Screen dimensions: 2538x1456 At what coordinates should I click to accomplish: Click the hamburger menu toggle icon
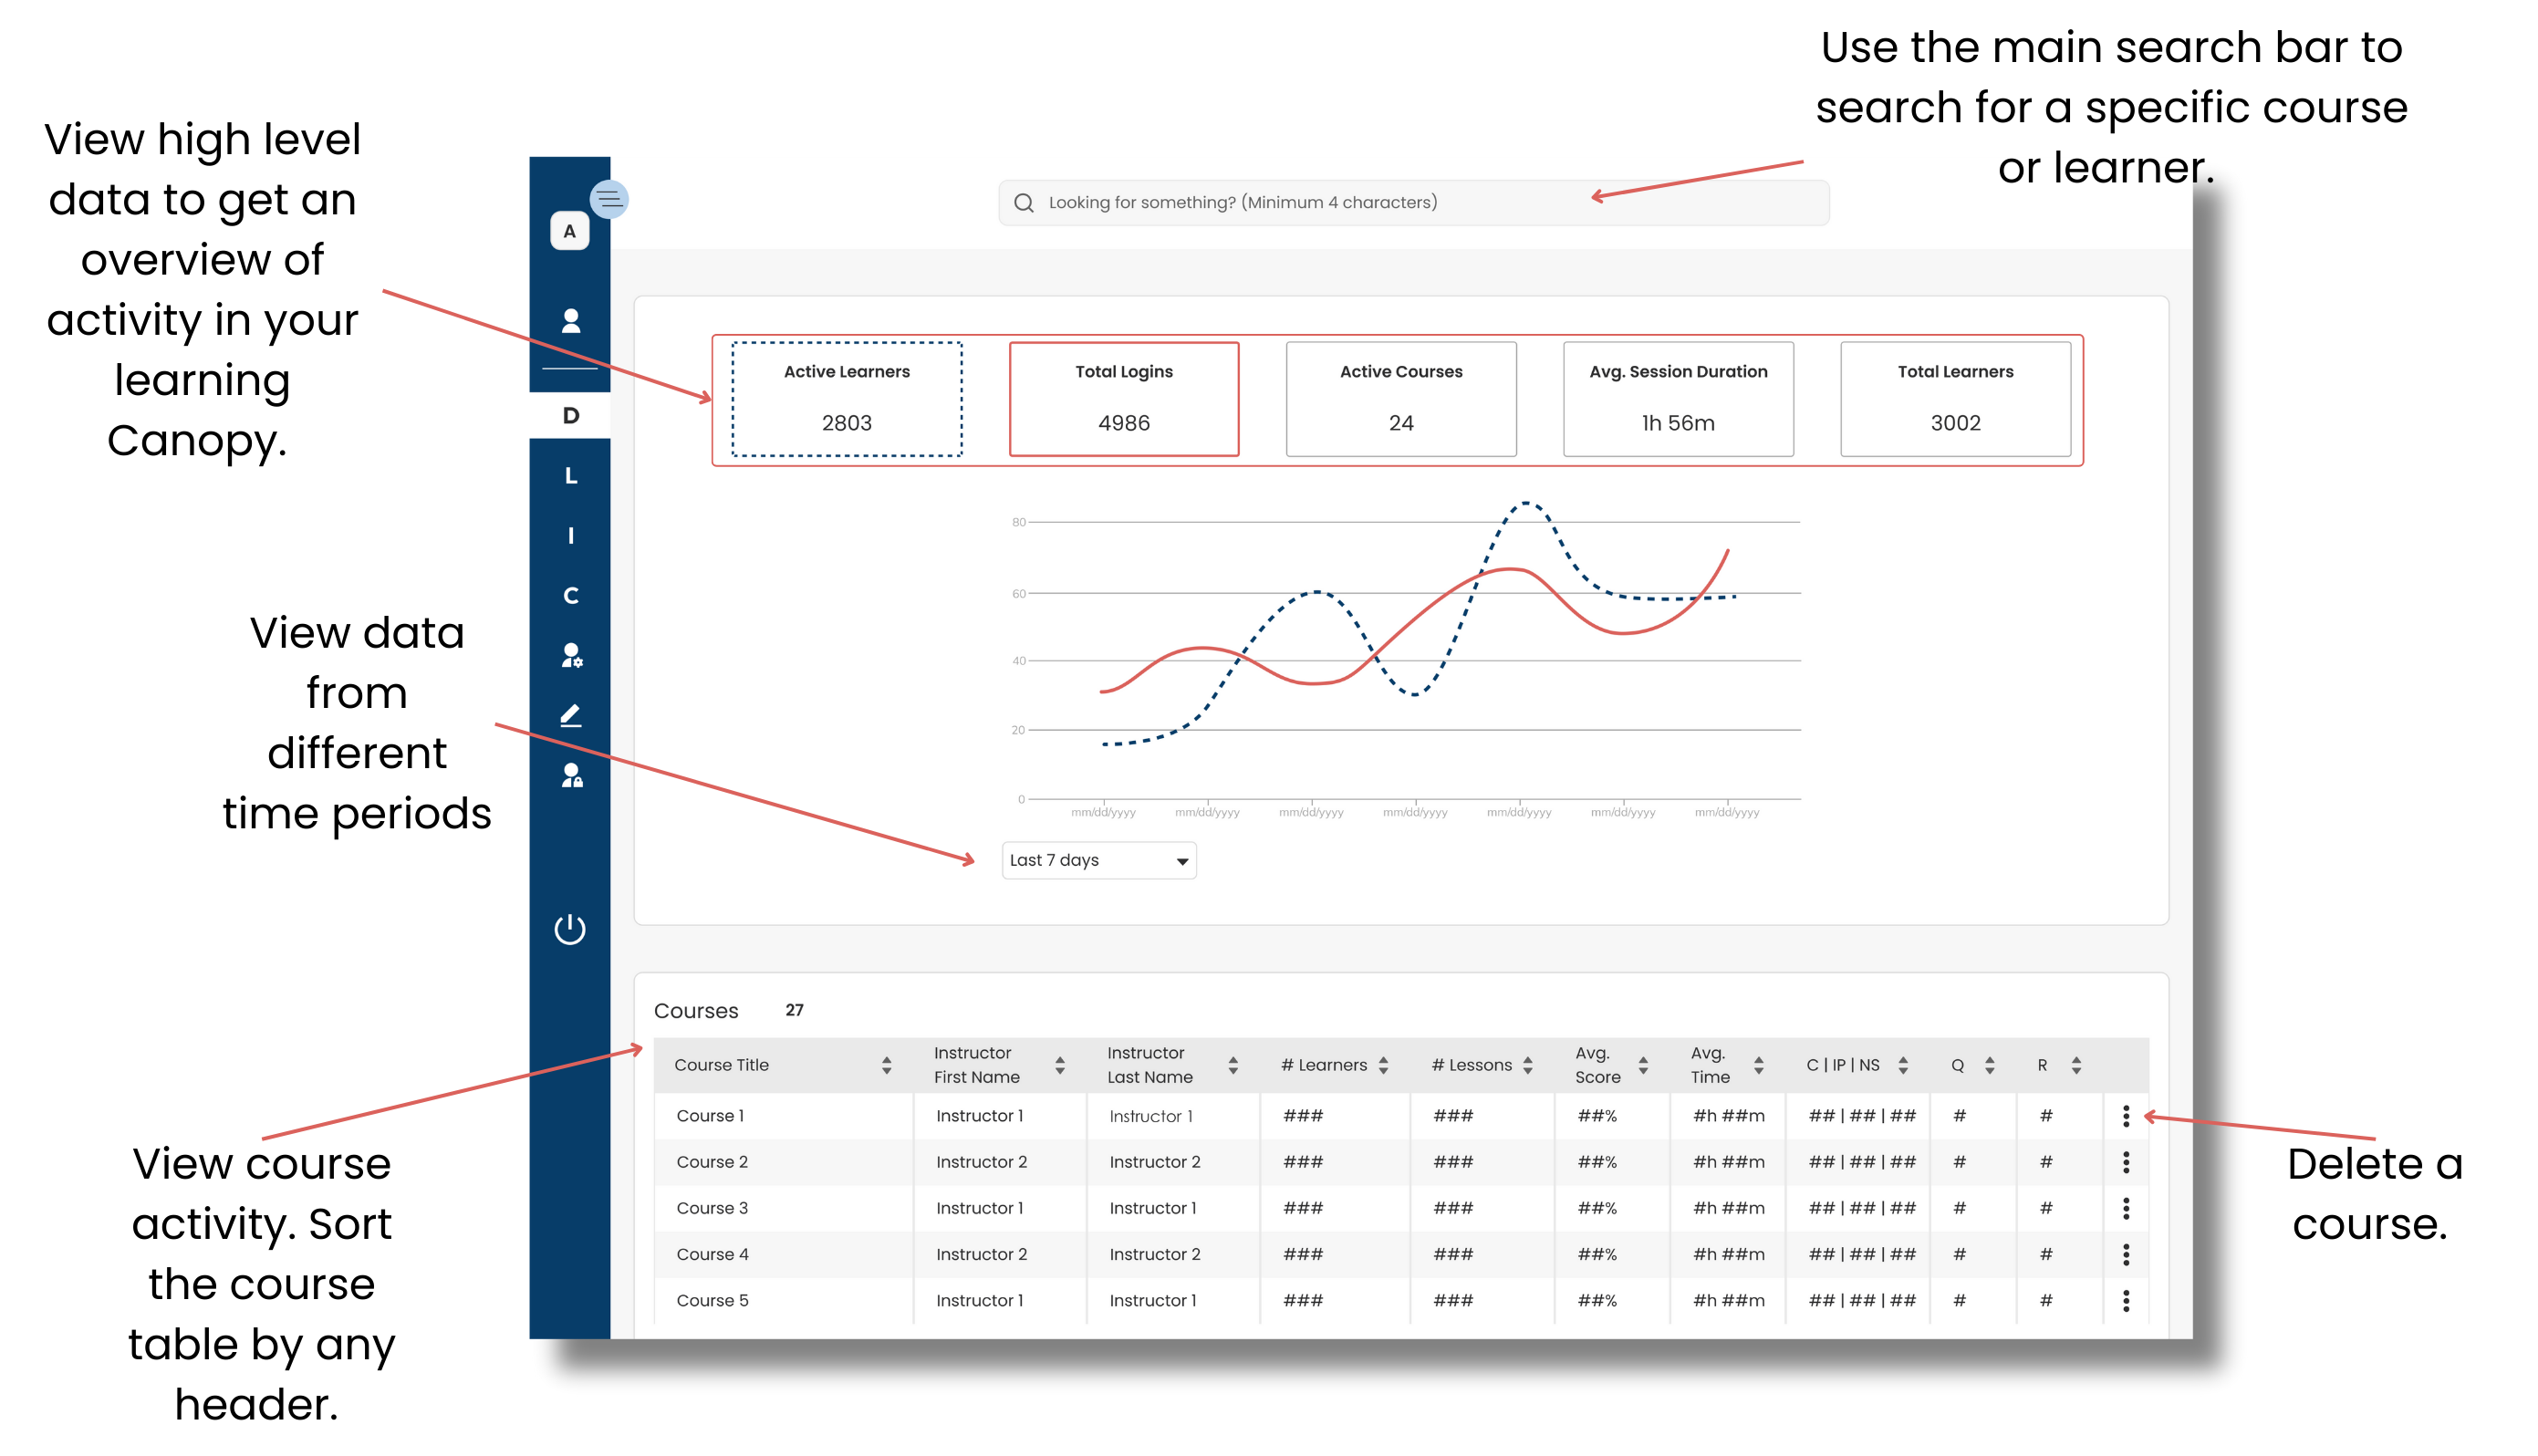point(609,199)
